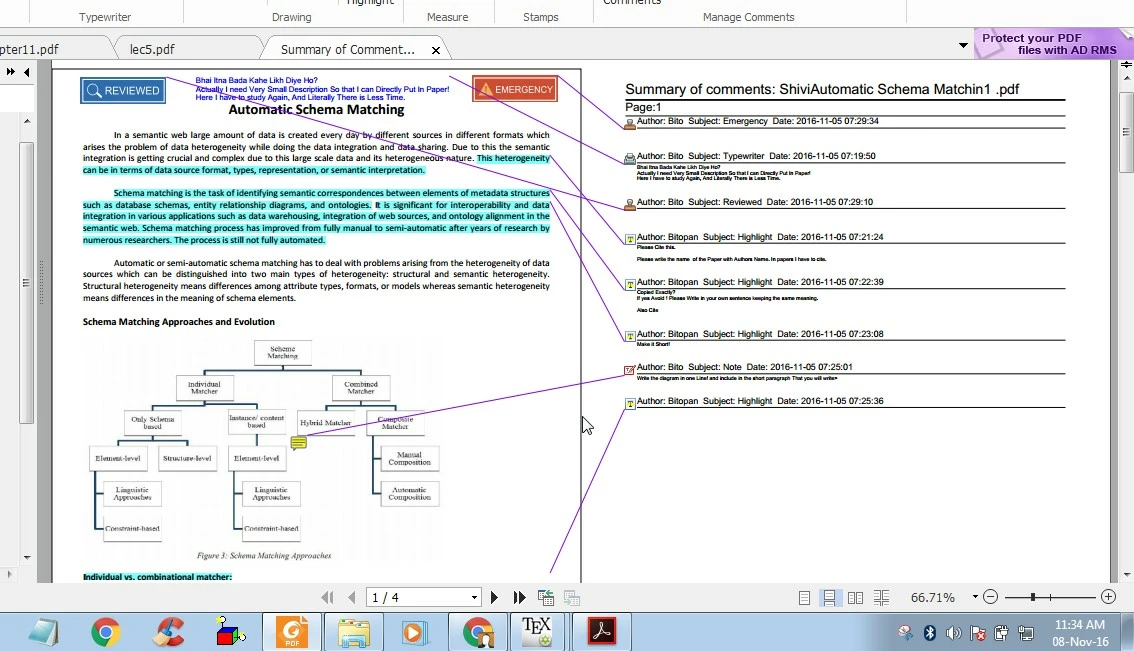Go to the next page
The image size is (1134, 651).
[495, 597]
